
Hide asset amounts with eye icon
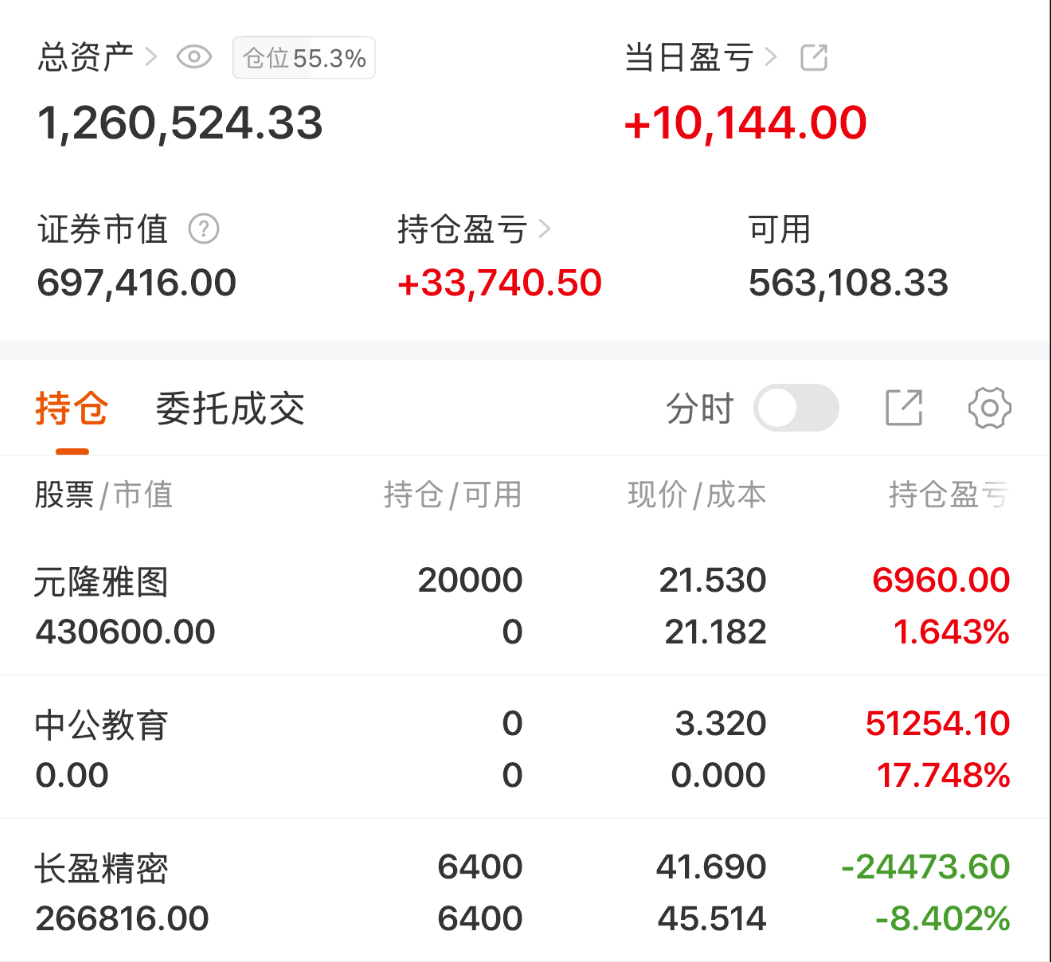[194, 57]
